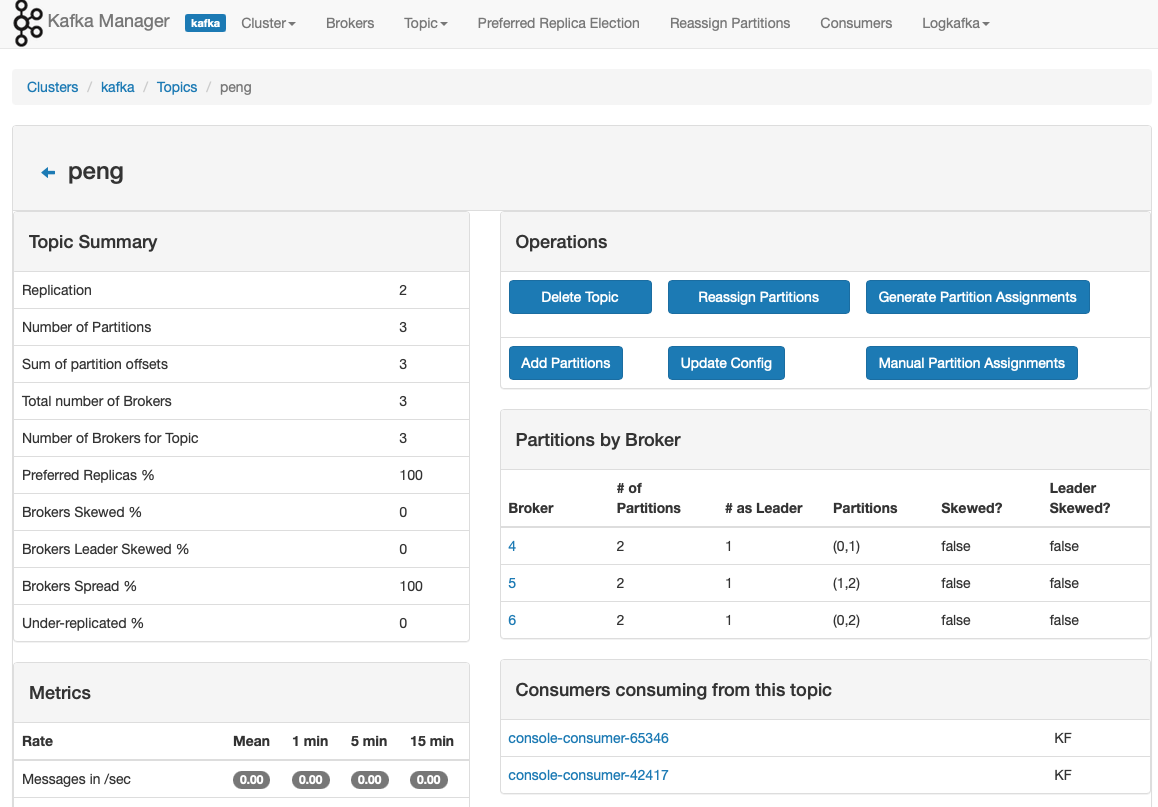The width and height of the screenshot is (1158, 807).
Task: Click the Kafka Manager logo icon
Action: 28,24
